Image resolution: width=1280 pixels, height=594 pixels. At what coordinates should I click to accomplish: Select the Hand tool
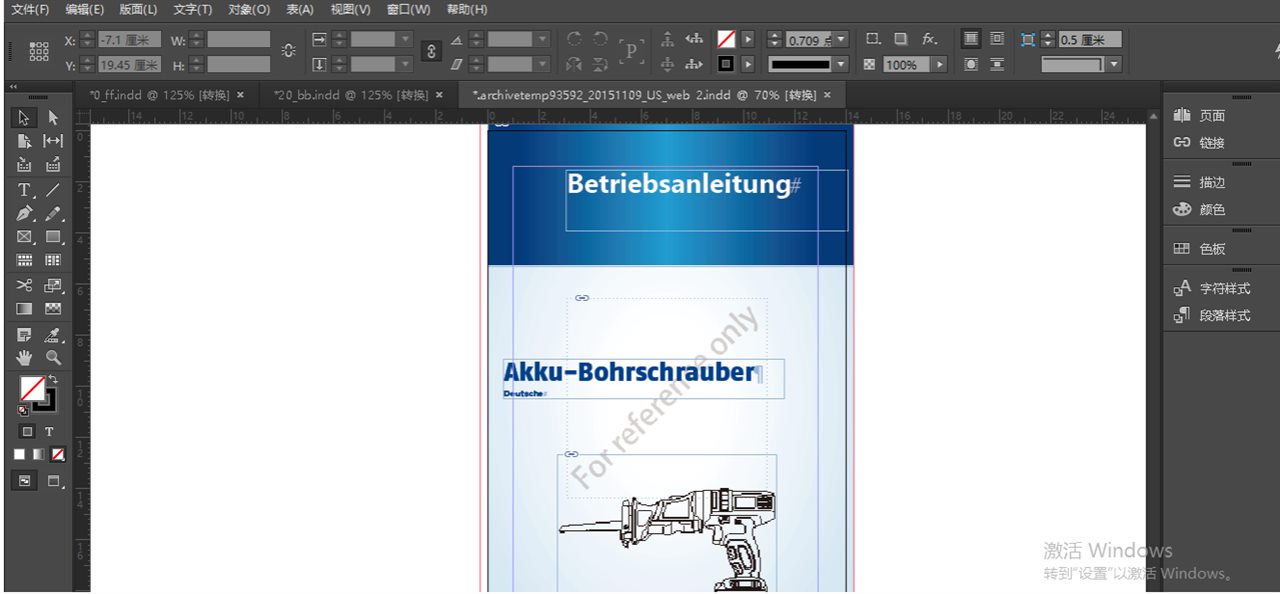click(x=24, y=358)
